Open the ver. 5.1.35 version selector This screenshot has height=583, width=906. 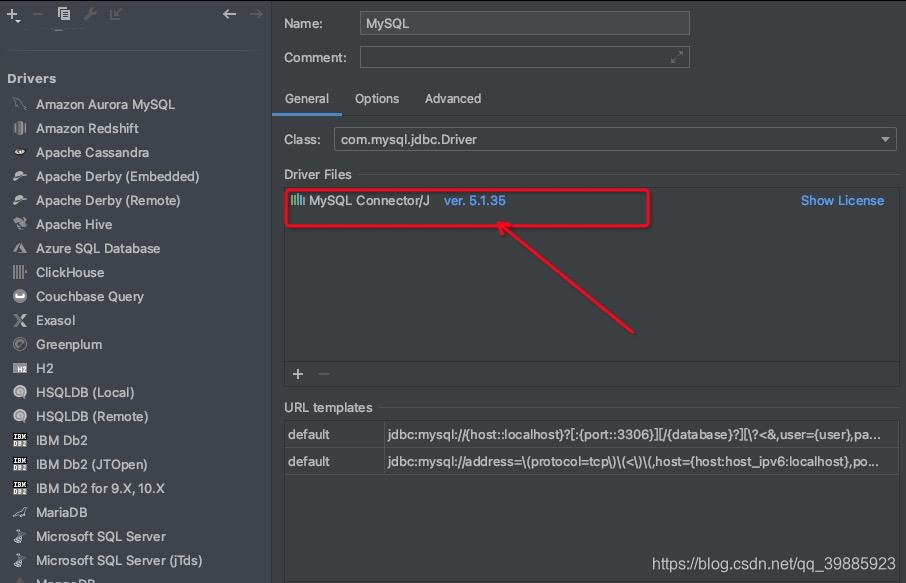474,200
